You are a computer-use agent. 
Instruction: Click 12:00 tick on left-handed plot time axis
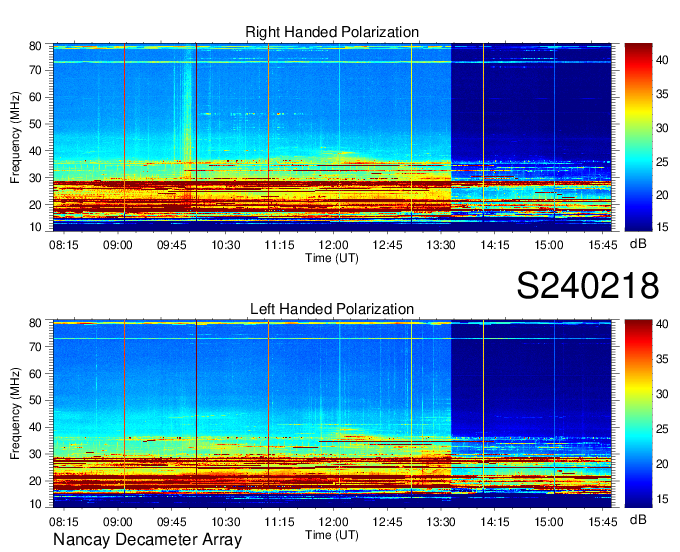point(333,521)
